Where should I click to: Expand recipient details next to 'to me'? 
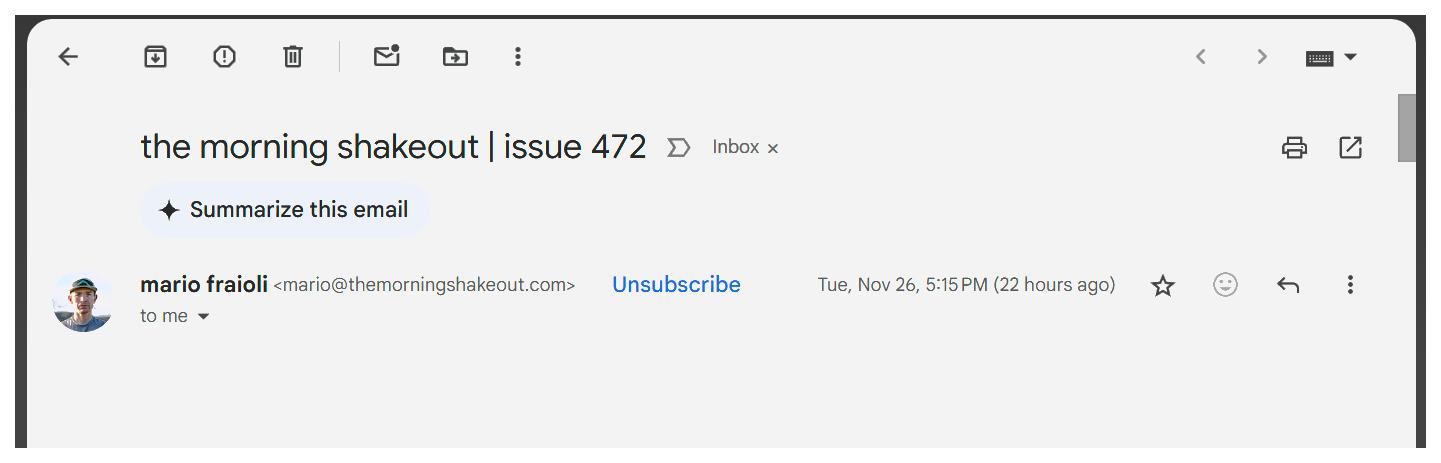pyautogui.click(x=204, y=316)
